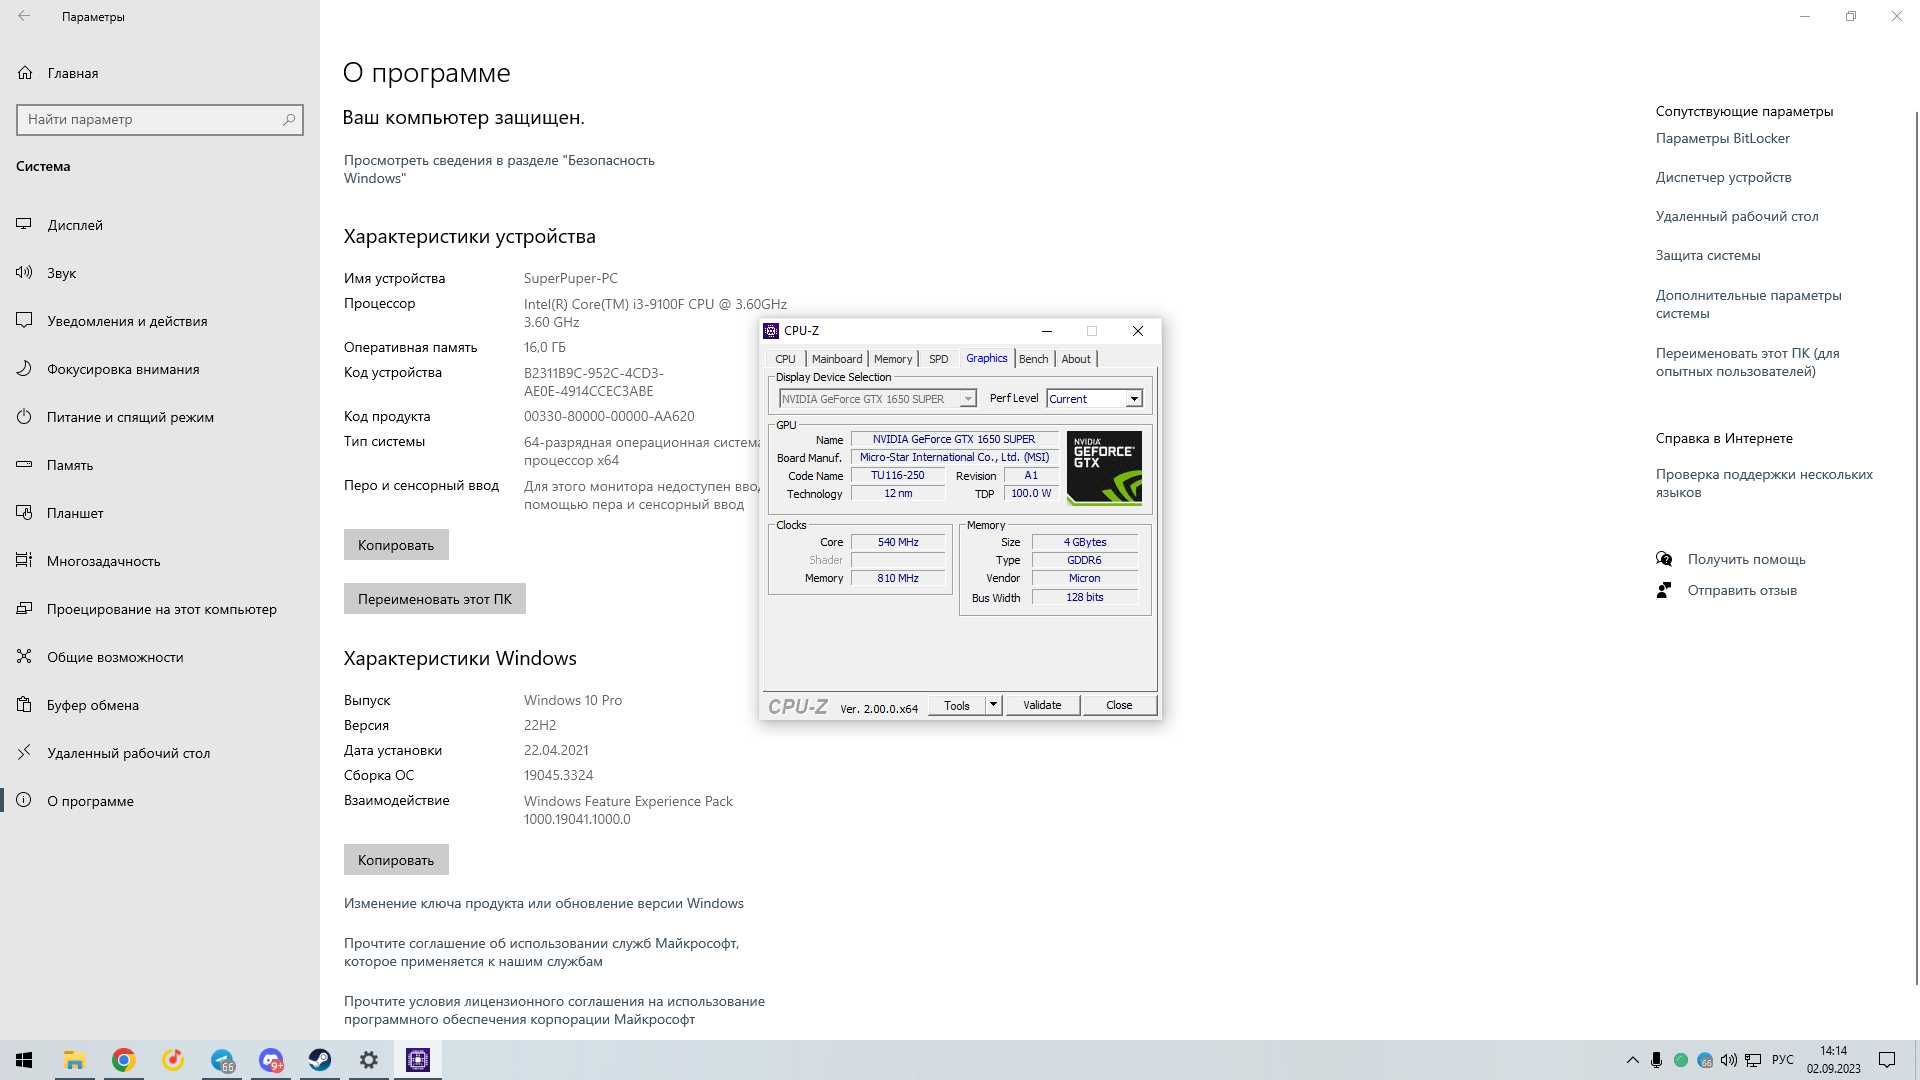Open the notification center icon

1887,1060
